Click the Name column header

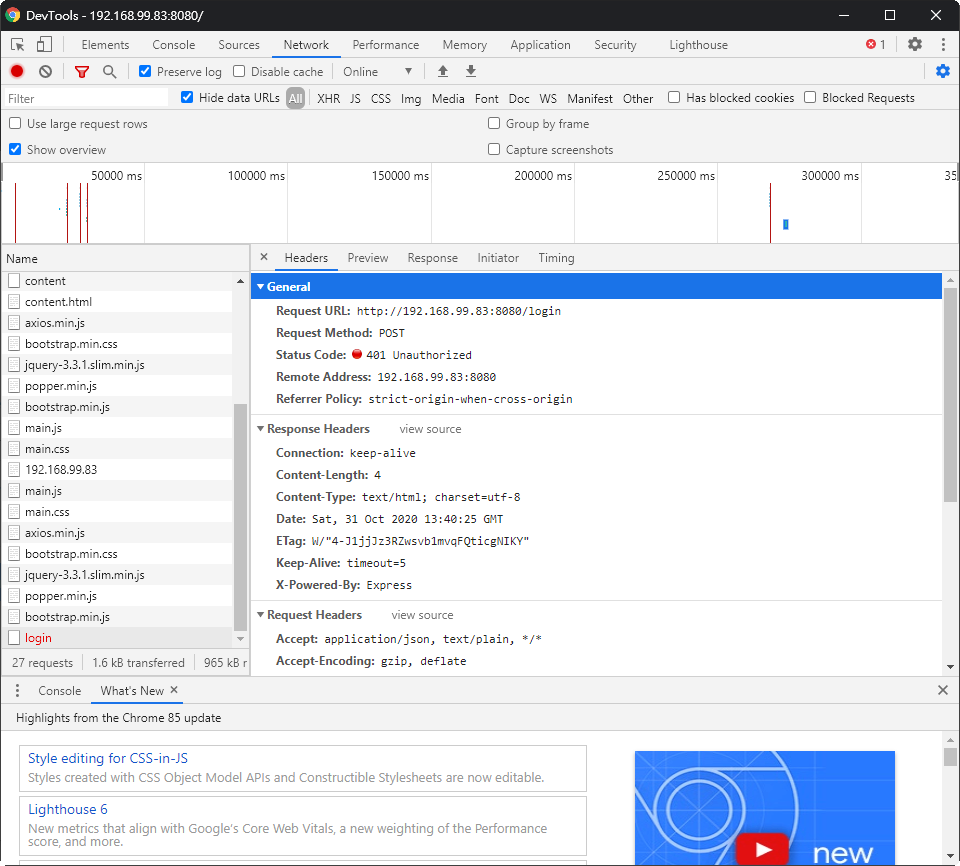tap(125, 258)
